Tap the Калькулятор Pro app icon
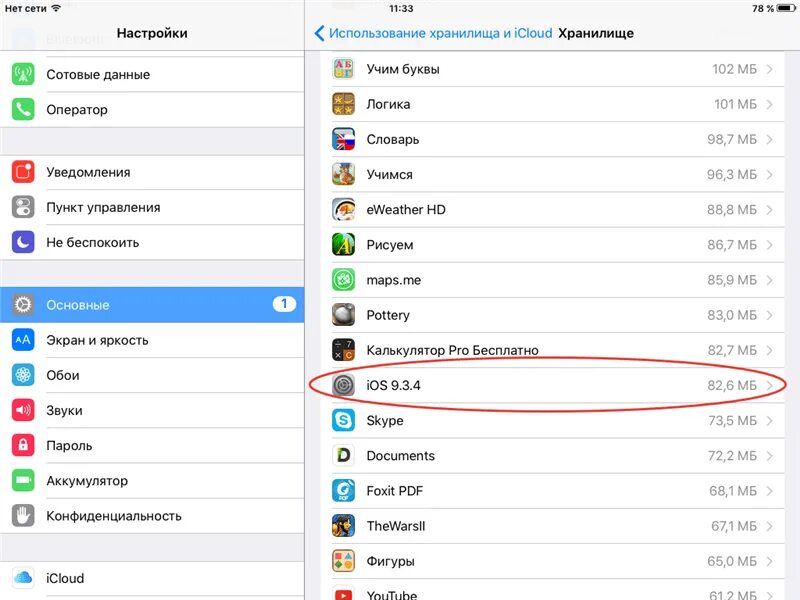The image size is (800, 600). [x=343, y=350]
